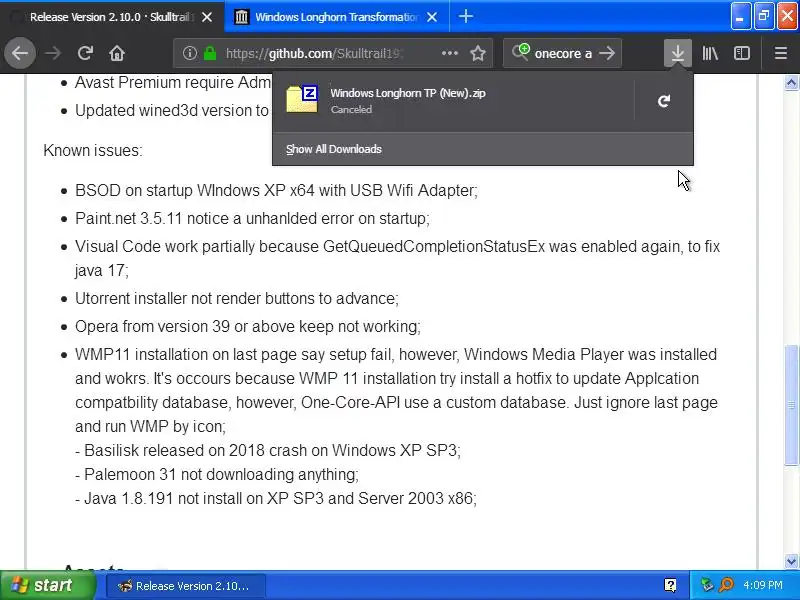Switch to Release Version 2.10.0 tab
The width and height of the screenshot is (800, 600).
pos(112,17)
